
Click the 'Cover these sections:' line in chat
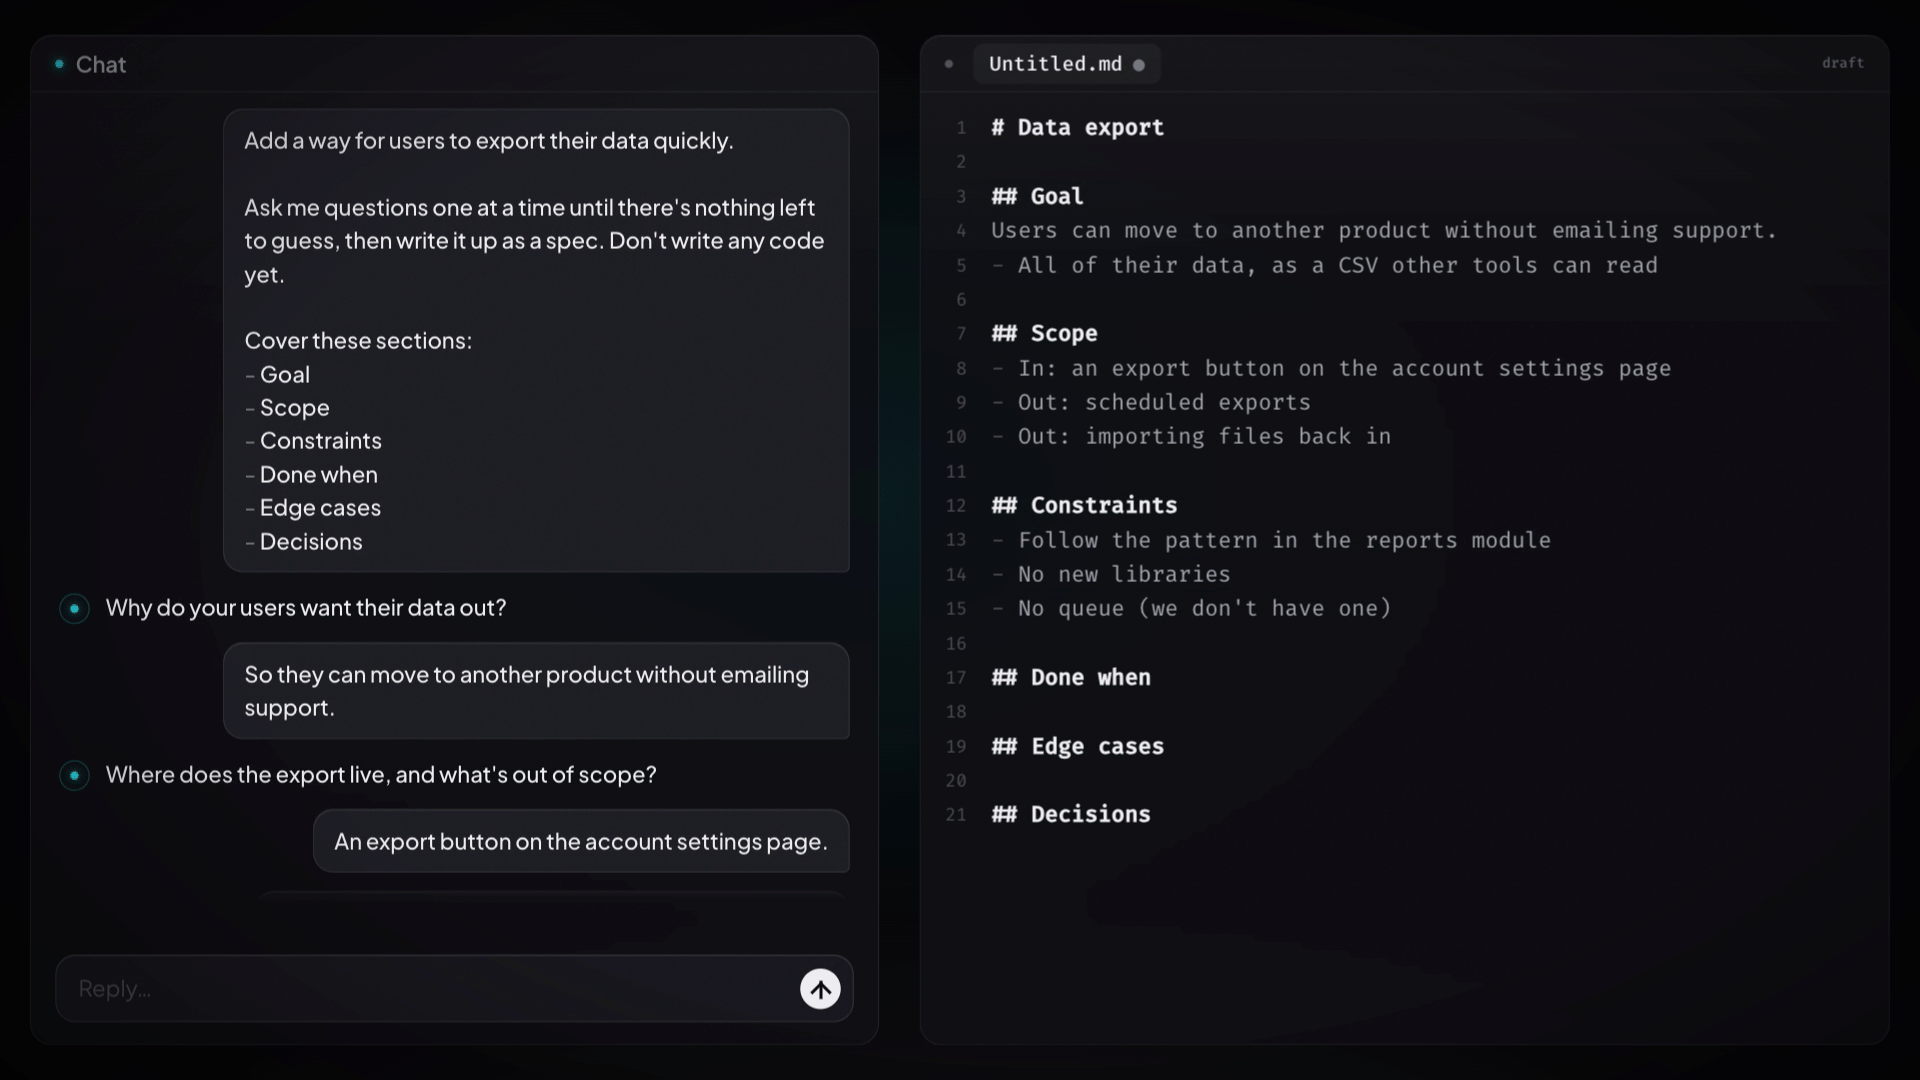(358, 341)
